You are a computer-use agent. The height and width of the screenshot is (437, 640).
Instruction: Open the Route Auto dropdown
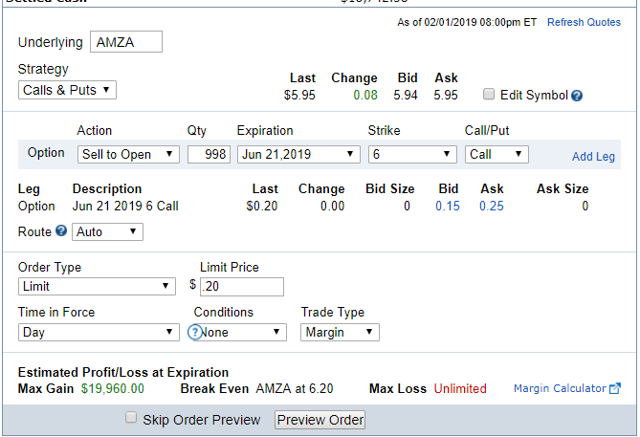(108, 232)
